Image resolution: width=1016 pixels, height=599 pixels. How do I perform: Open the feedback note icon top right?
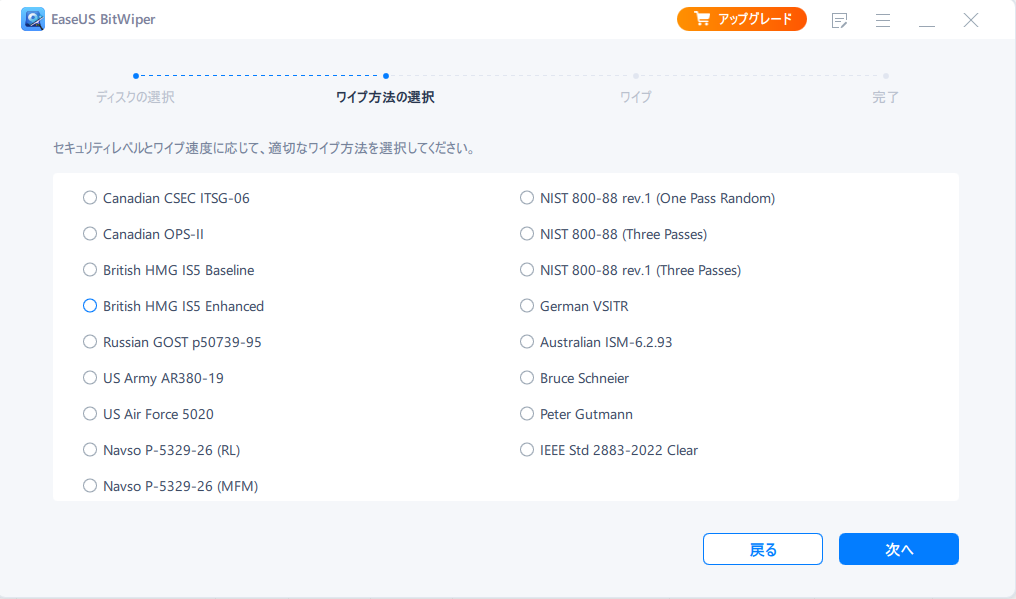839,19
